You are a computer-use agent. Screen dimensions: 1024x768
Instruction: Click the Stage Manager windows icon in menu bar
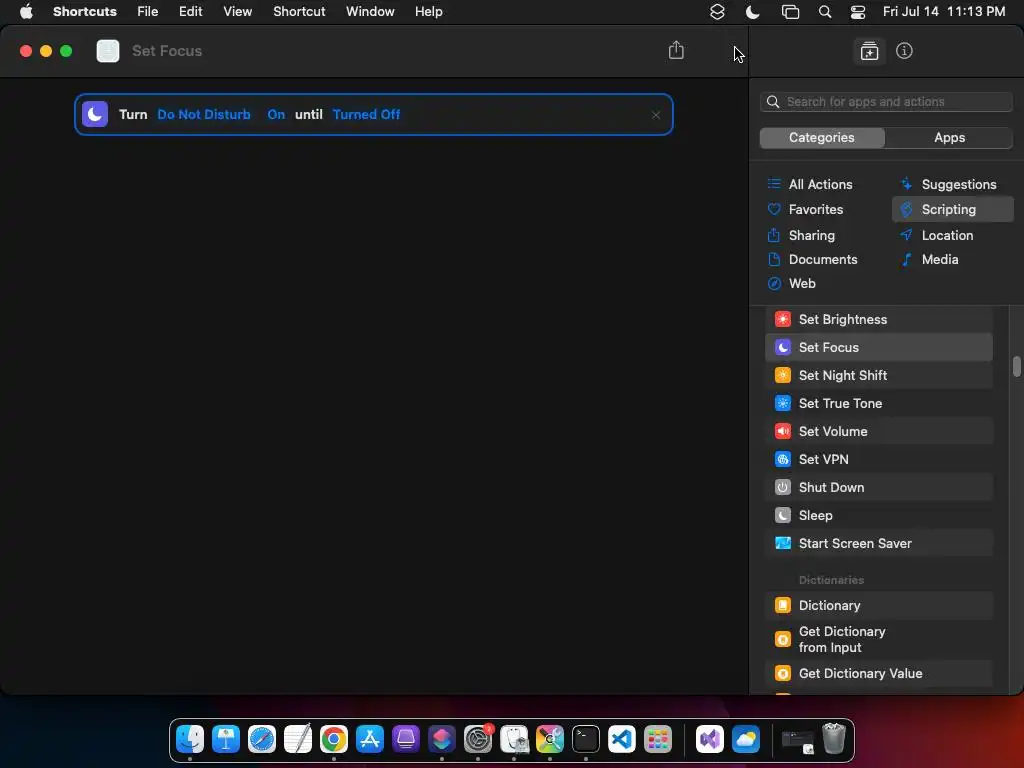790,12
